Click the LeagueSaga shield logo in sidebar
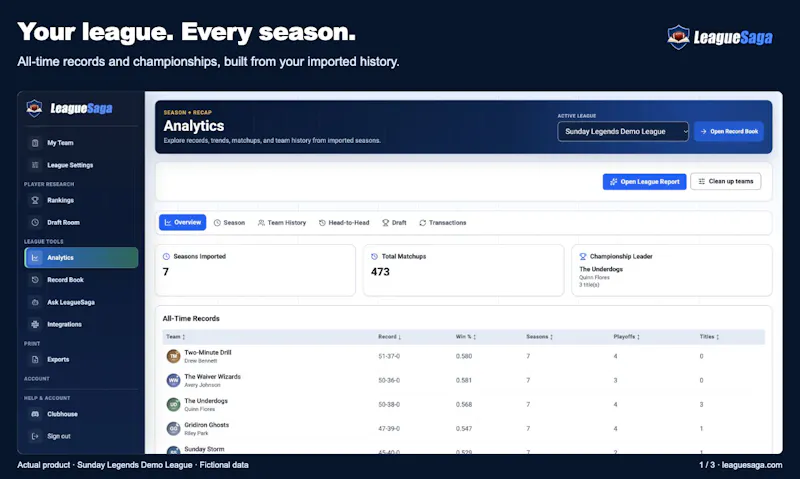Image resolution: width=800 pixels, height=479 pixels. coord(34,108)
